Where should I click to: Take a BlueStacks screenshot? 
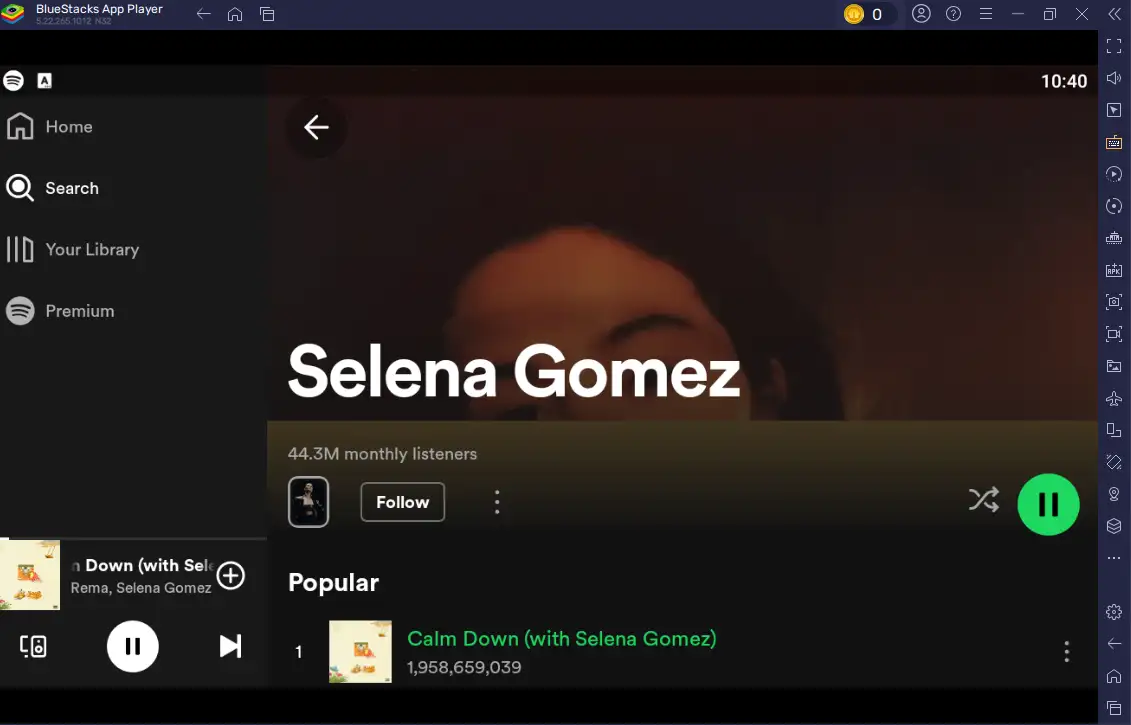(x=1114, y=302)
